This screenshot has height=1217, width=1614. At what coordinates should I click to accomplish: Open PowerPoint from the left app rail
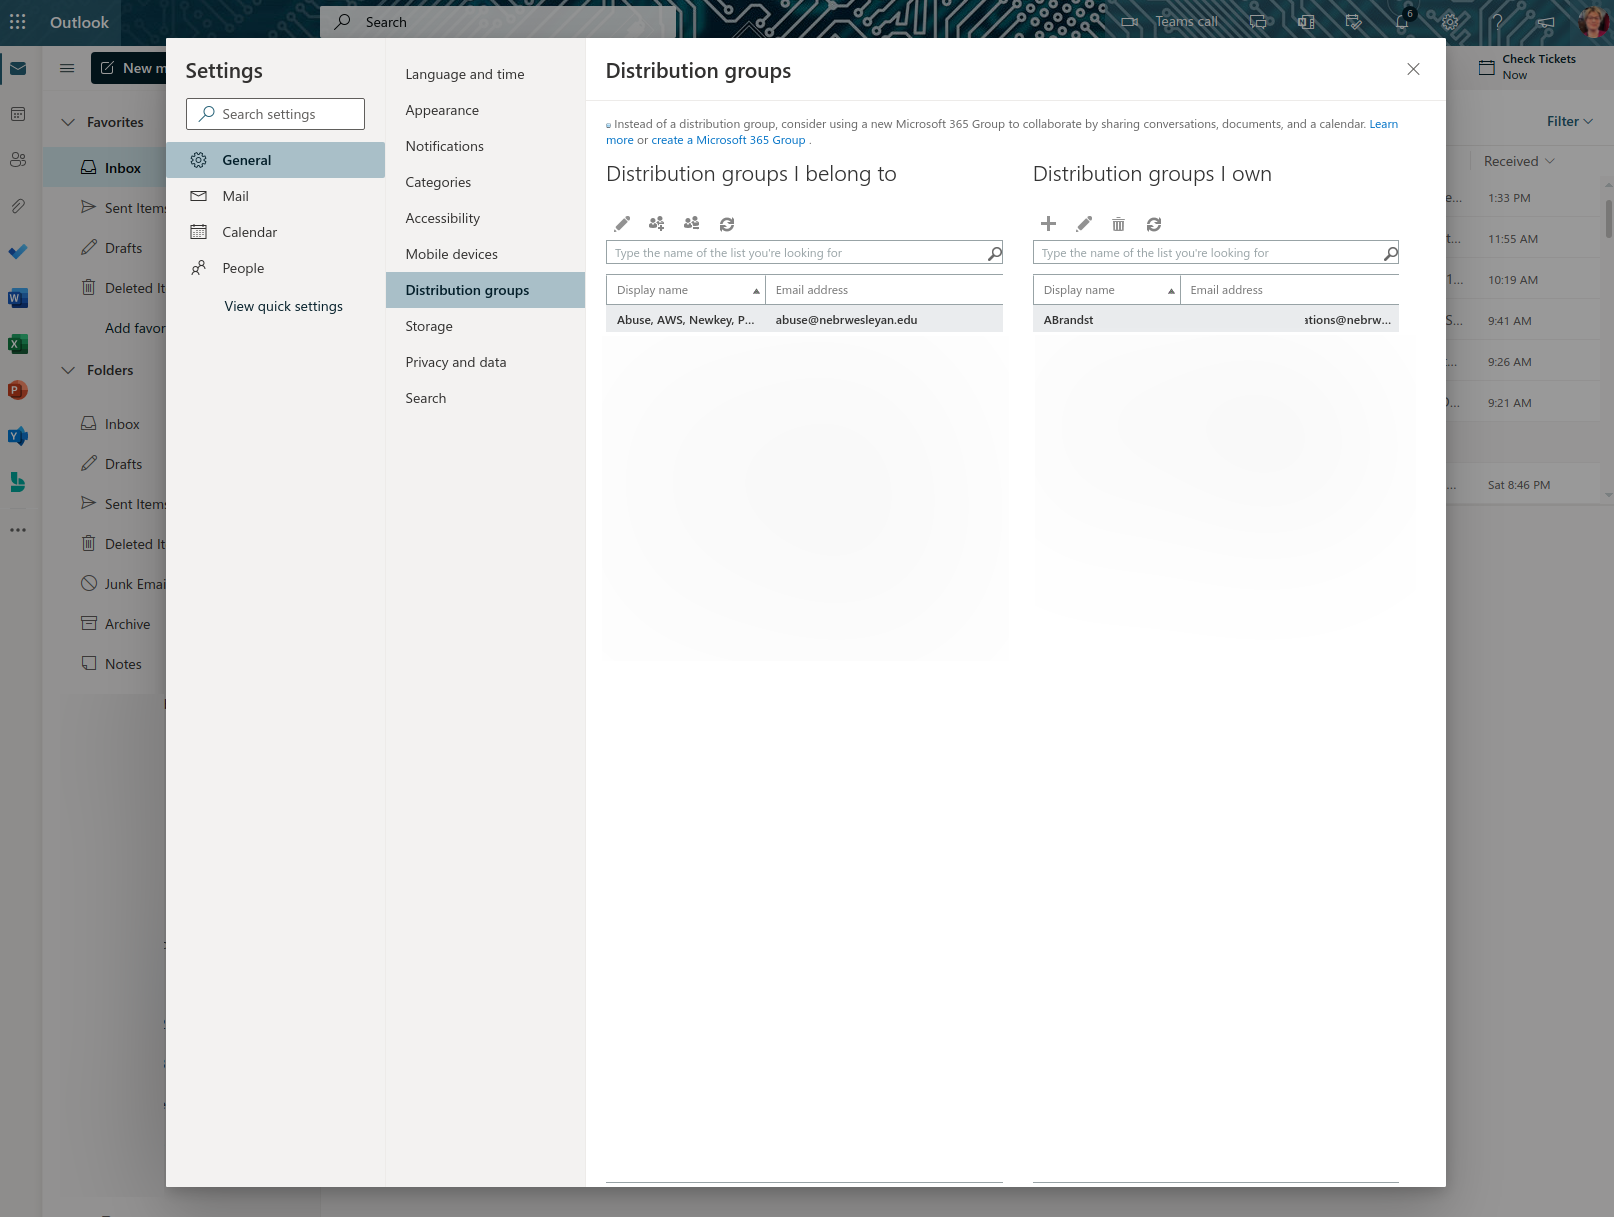point(17,390)
